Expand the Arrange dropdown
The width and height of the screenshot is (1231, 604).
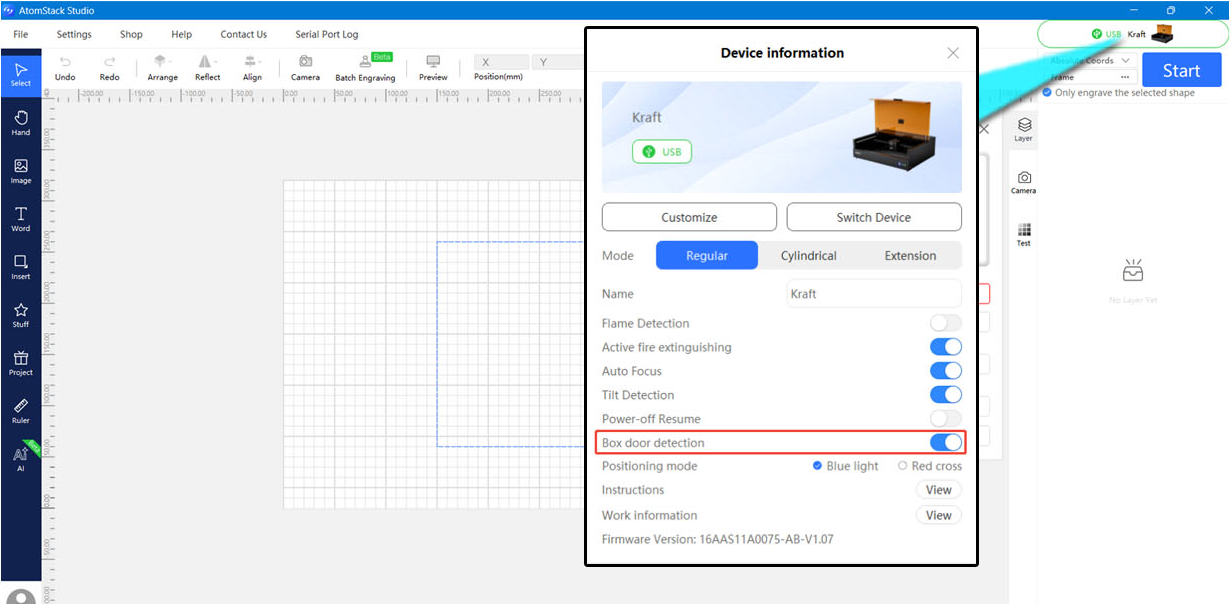click(162, 68)
